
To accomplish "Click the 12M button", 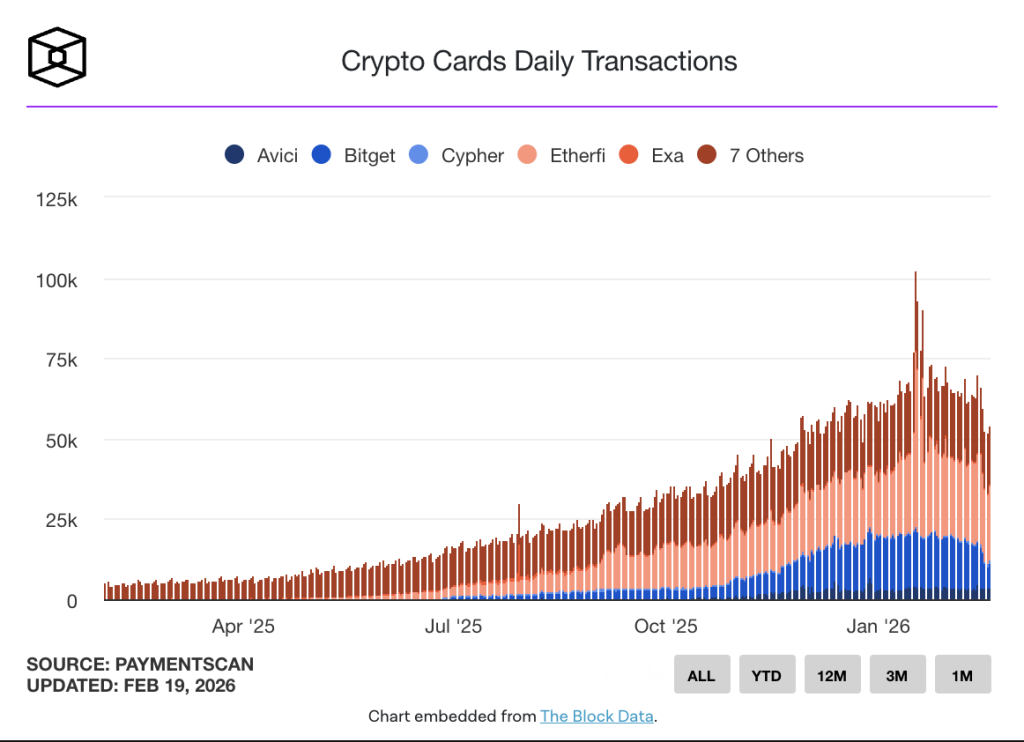I will coord(832,674).
